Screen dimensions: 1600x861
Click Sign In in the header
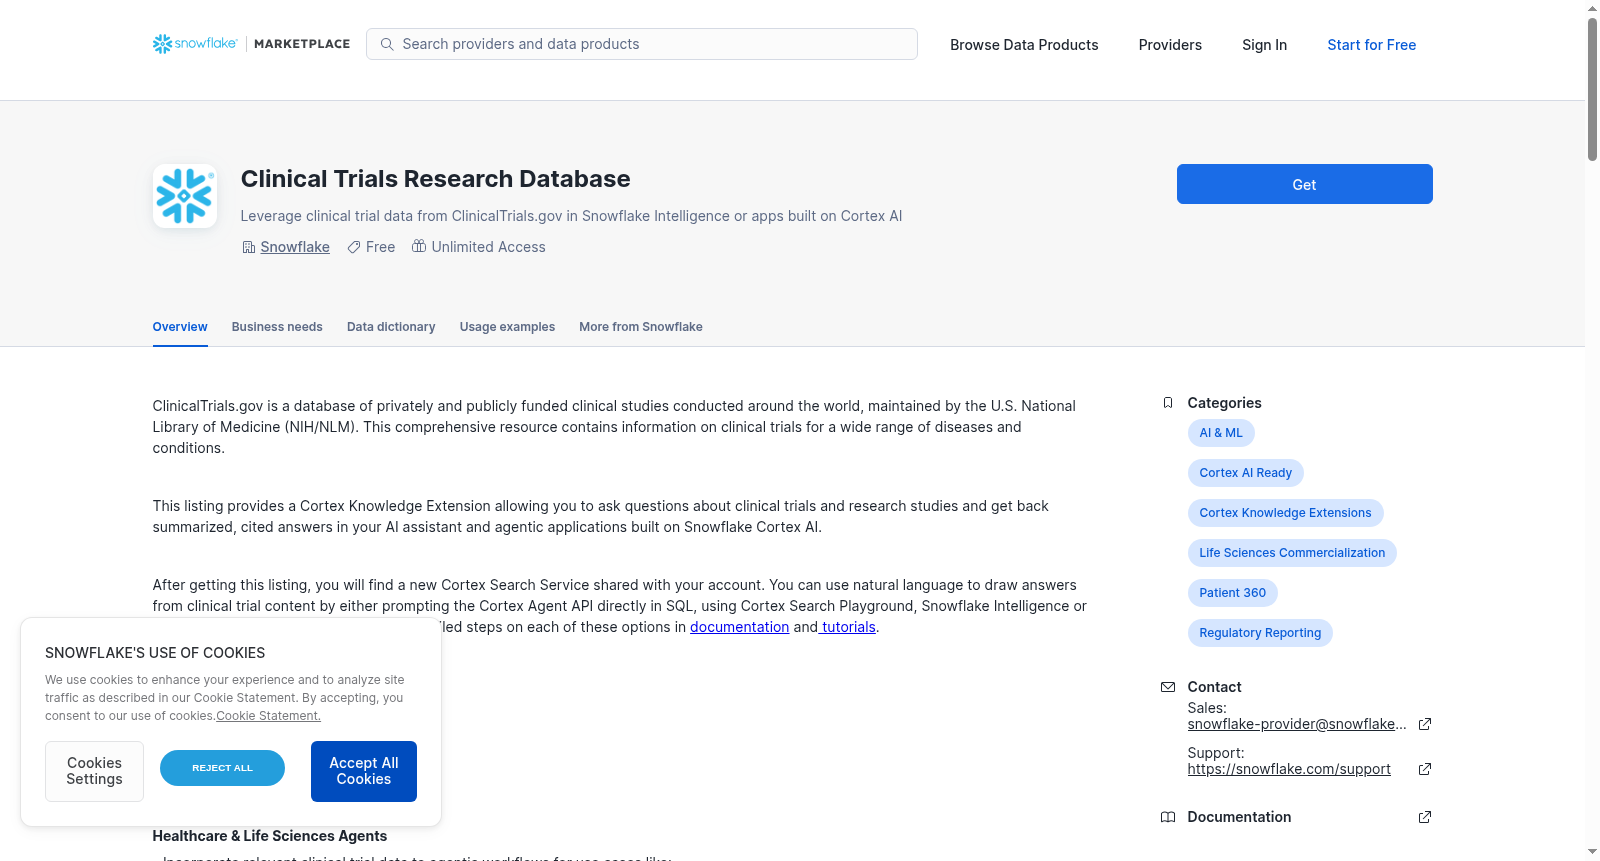[1264, 45]
